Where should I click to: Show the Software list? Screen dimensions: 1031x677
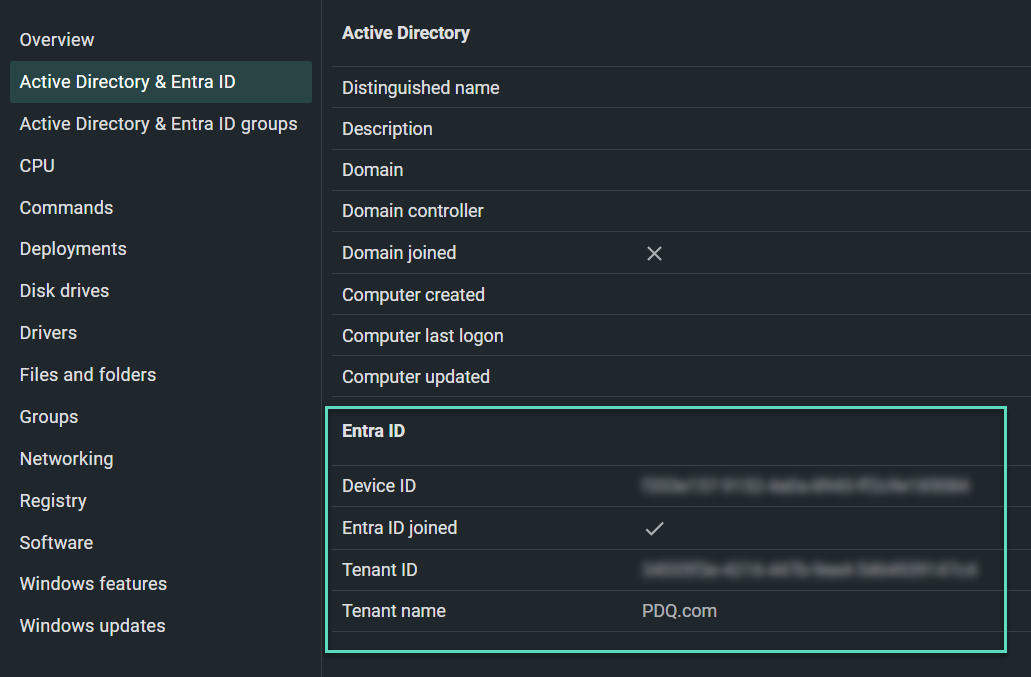[57, 543]
